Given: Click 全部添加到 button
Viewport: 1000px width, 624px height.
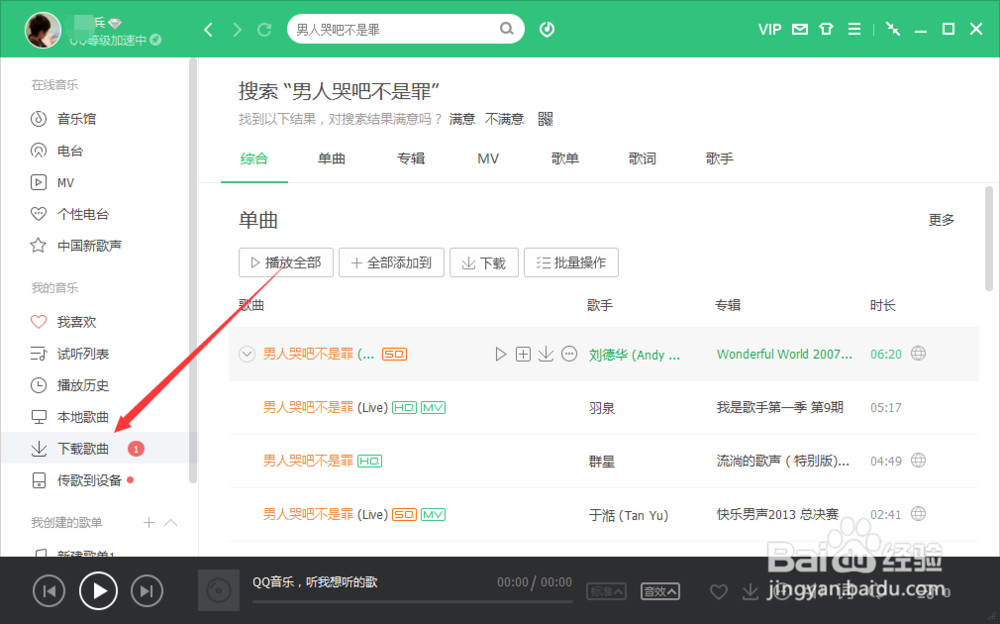Looking at the screenshot, I should [392, 263].
